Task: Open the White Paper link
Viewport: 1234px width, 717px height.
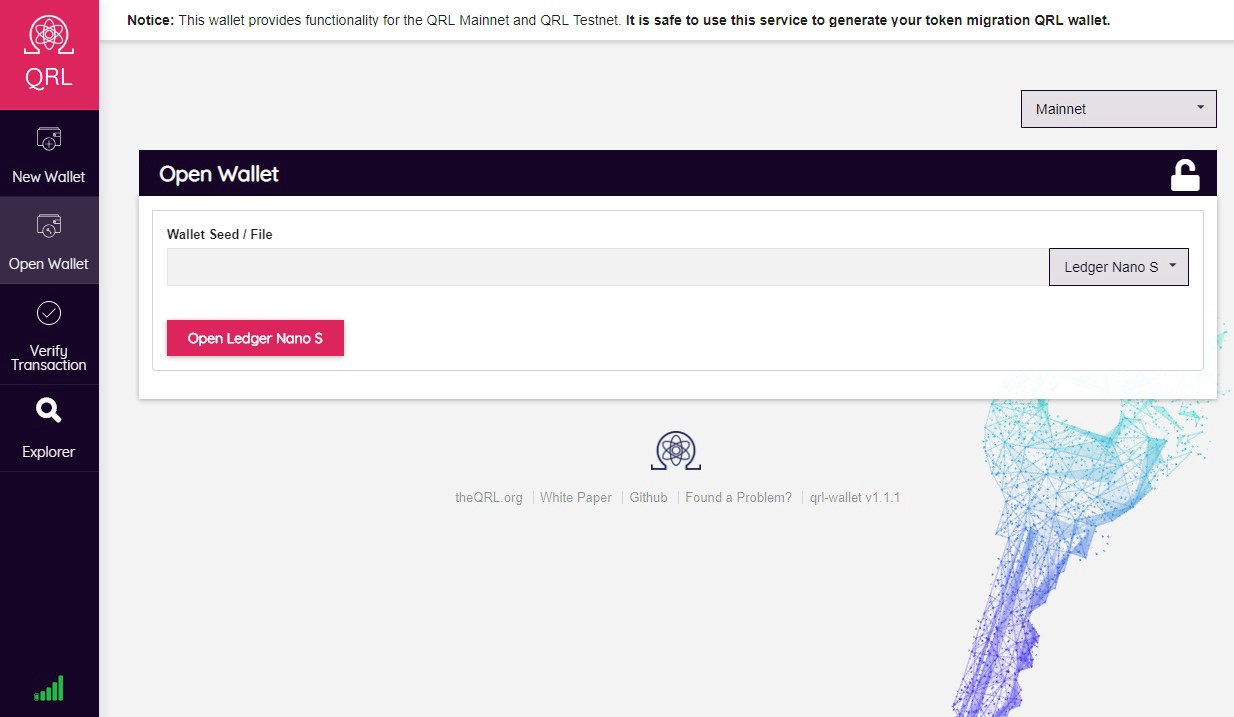Action: point(576,497)
